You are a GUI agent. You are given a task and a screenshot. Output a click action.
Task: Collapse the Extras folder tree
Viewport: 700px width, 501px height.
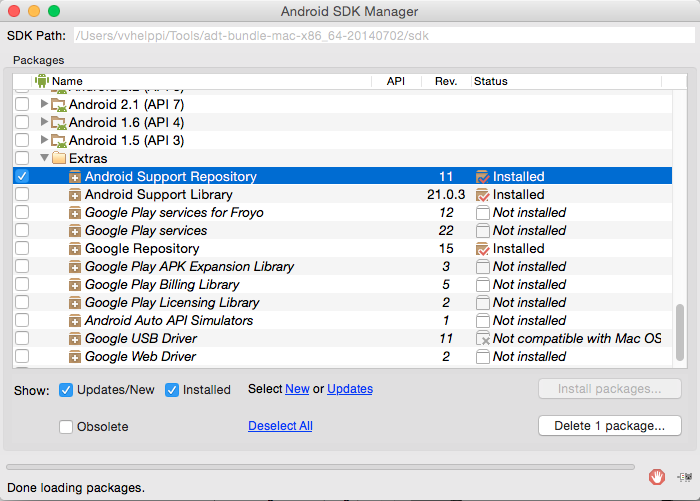[44, 159]
